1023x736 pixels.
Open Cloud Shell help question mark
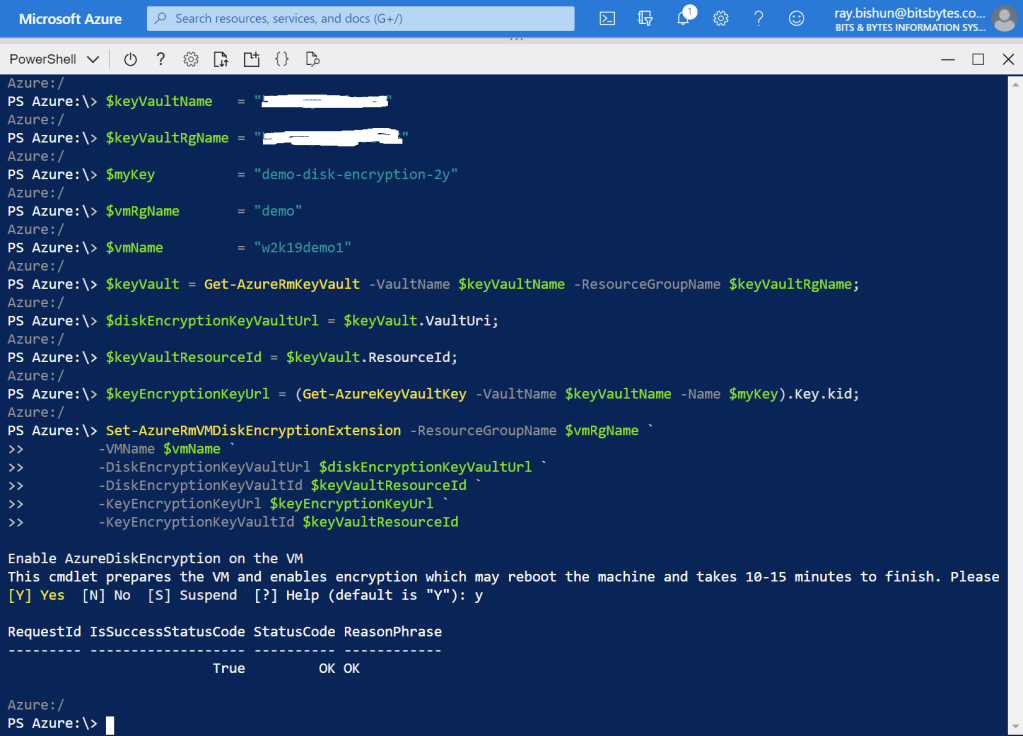click(x=160, y=59)
